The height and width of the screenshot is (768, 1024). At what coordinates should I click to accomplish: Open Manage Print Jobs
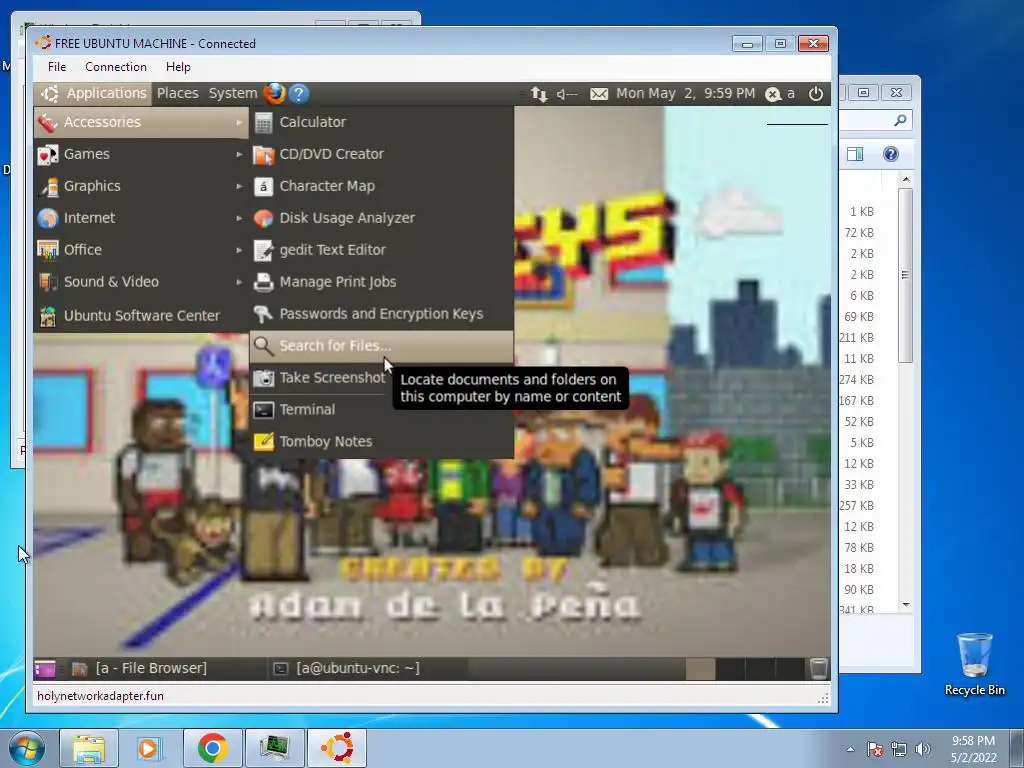pyautogui.click(x=381, y=282)
